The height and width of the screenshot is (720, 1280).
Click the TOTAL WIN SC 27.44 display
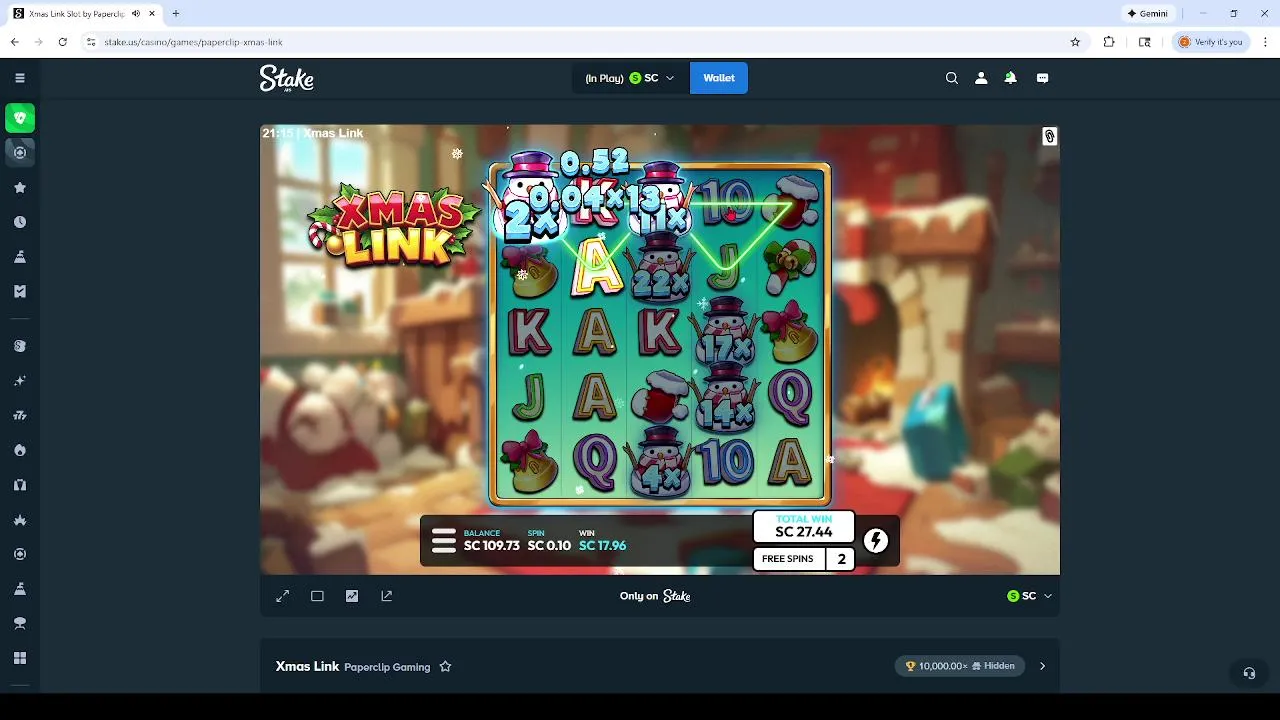[804, 526]
